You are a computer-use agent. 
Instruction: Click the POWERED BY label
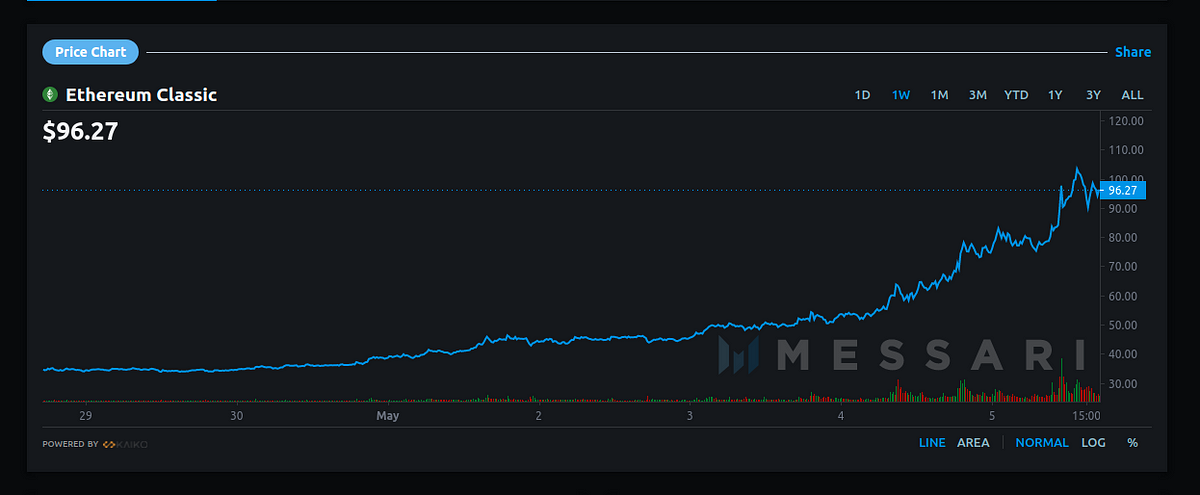pos(70,444)
